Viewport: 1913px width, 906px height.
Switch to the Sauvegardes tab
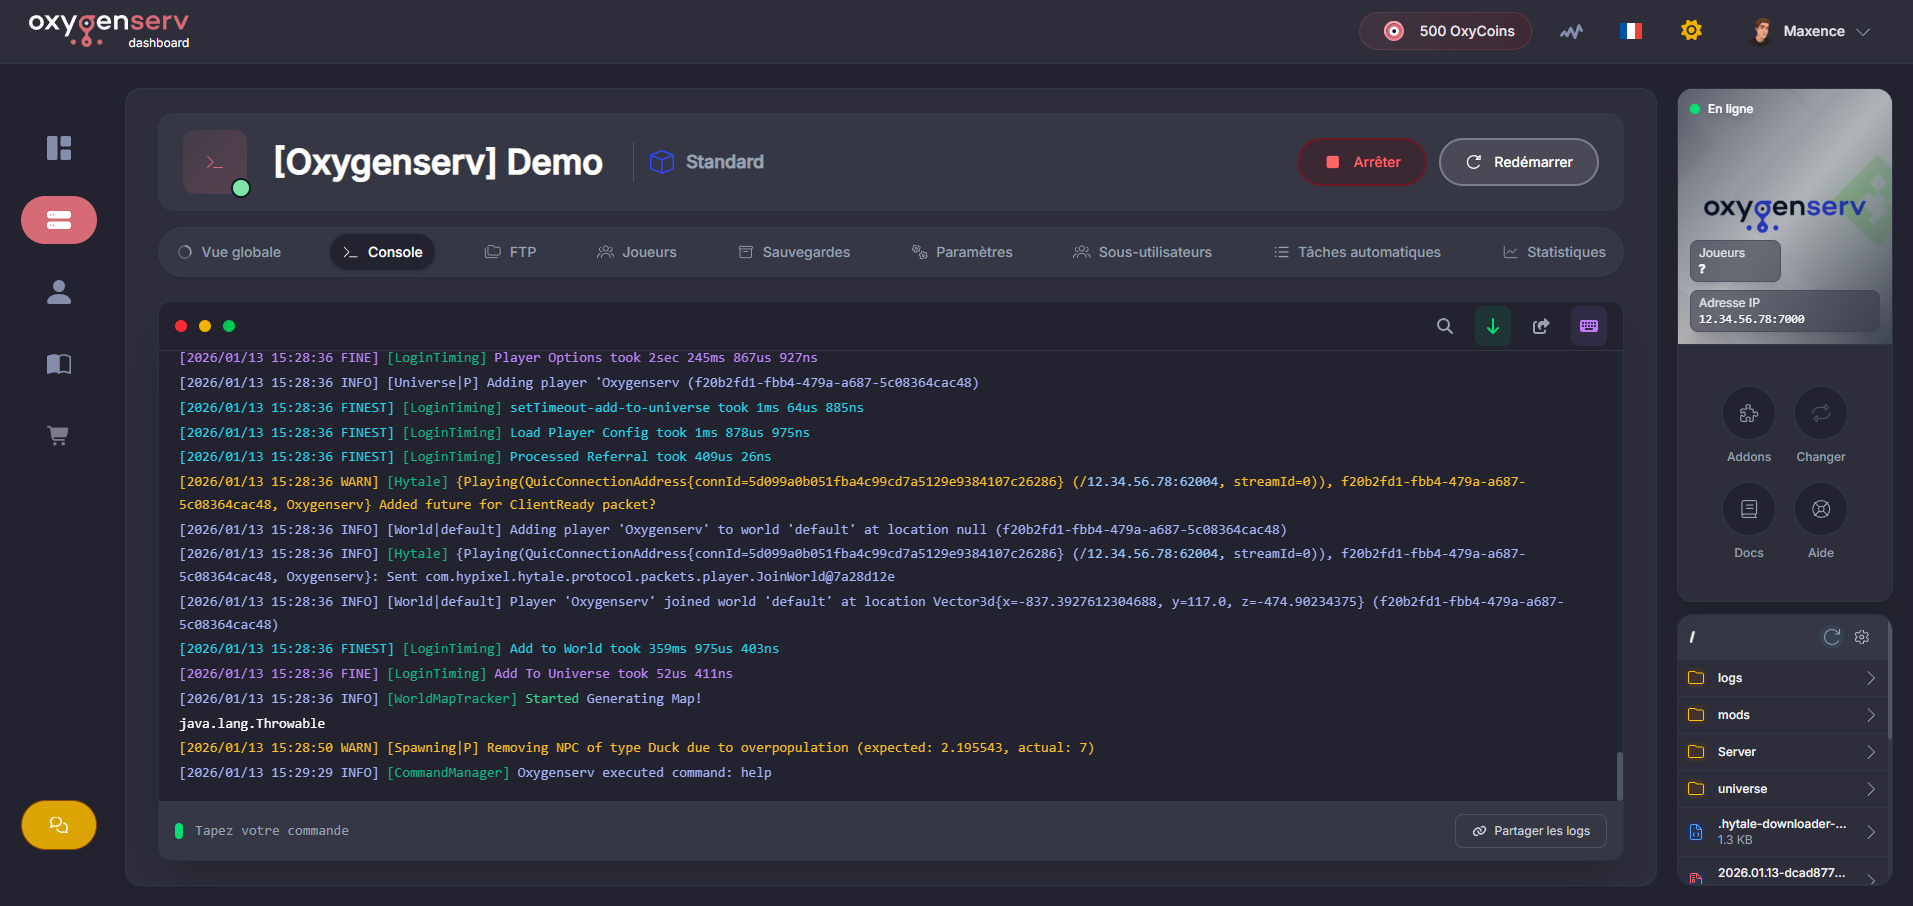(x=794, y=252)
